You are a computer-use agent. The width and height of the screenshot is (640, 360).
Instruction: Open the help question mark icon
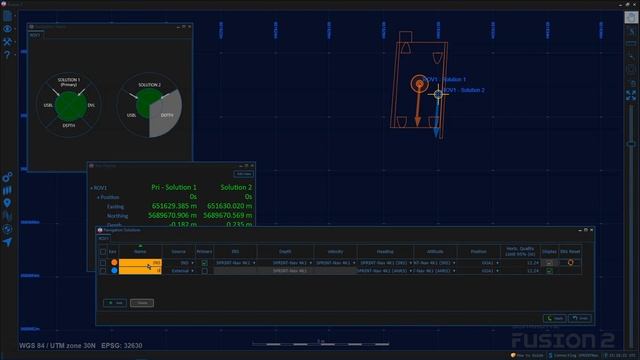[x=7, y=54]
